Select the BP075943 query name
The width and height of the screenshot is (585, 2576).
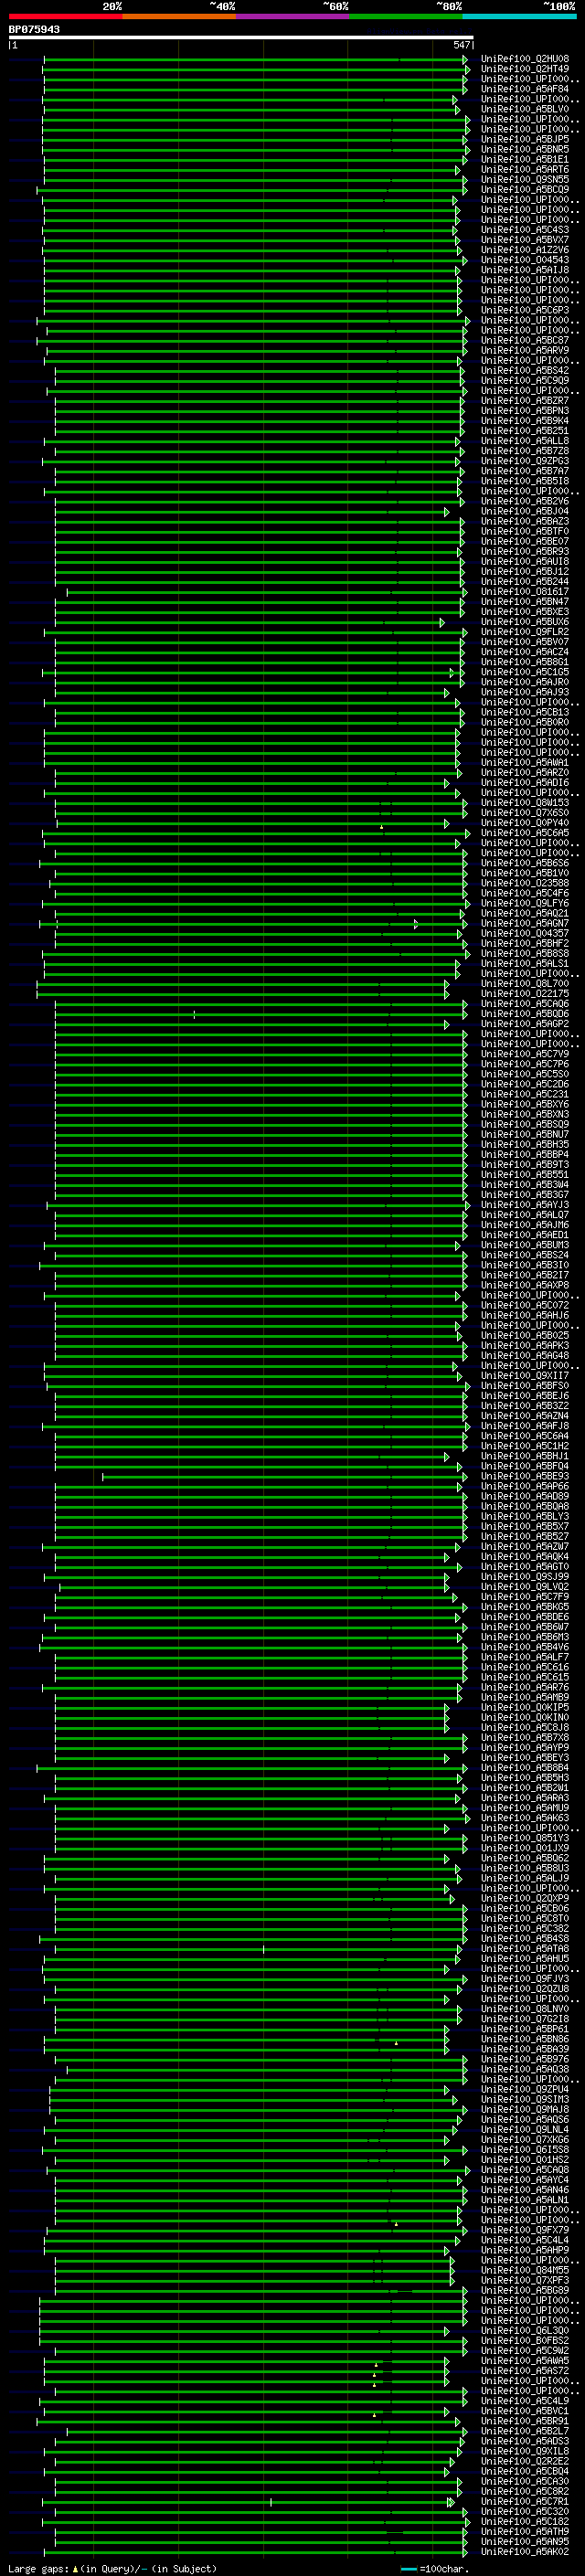[34, 30]
